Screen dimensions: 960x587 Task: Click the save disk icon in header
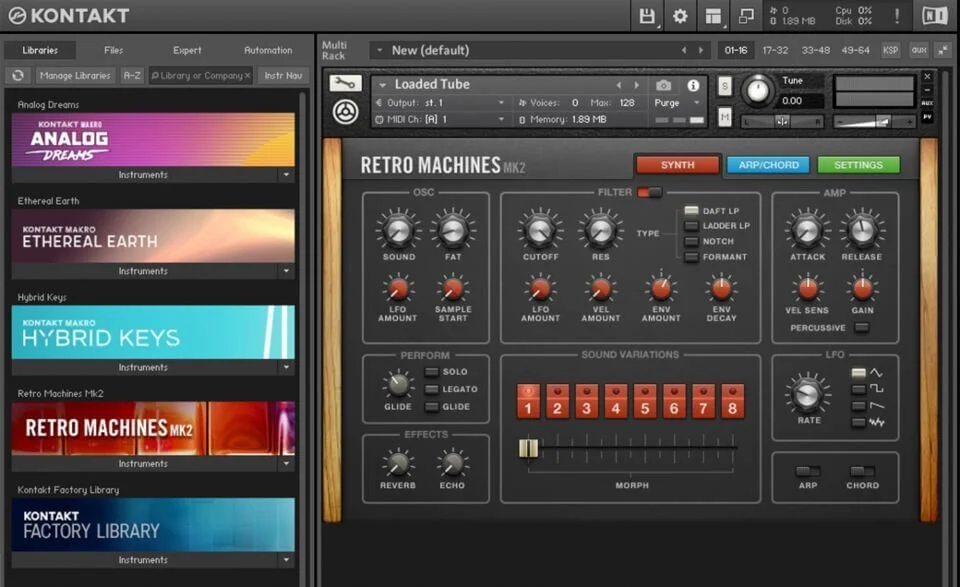tap(647, 16)
